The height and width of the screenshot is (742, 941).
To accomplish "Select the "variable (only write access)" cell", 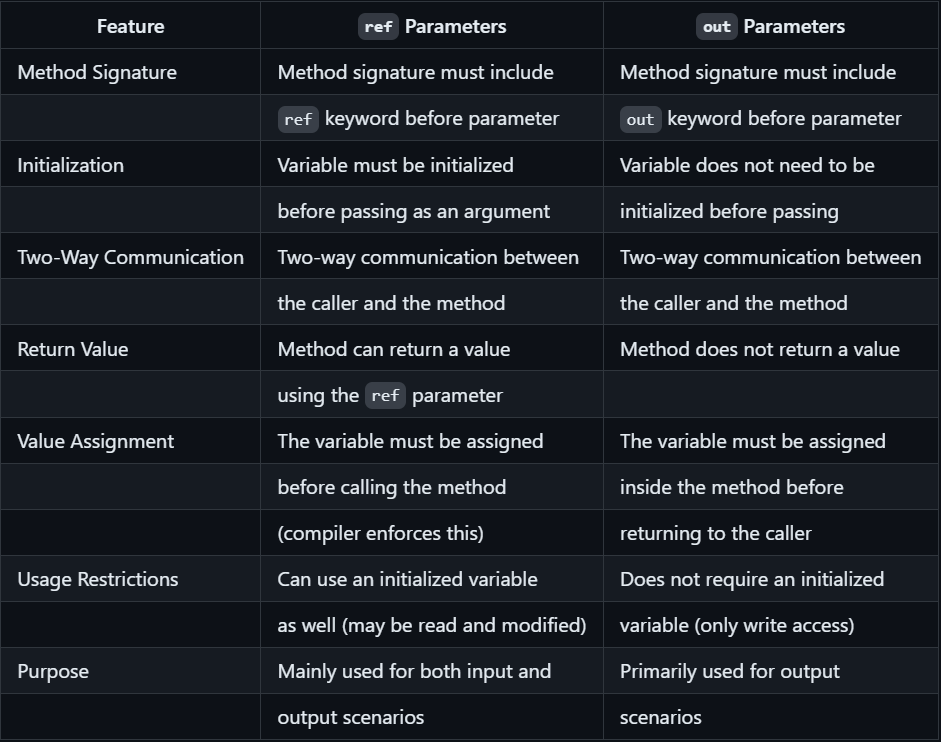I will (737, 625).
